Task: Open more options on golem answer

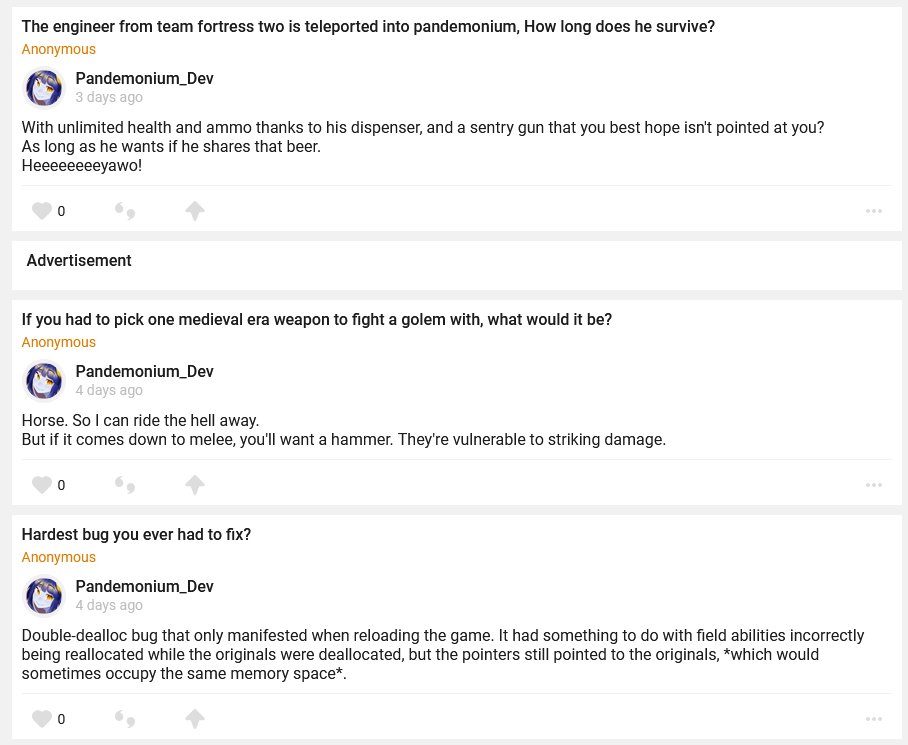Action: [x=874, y=485]
